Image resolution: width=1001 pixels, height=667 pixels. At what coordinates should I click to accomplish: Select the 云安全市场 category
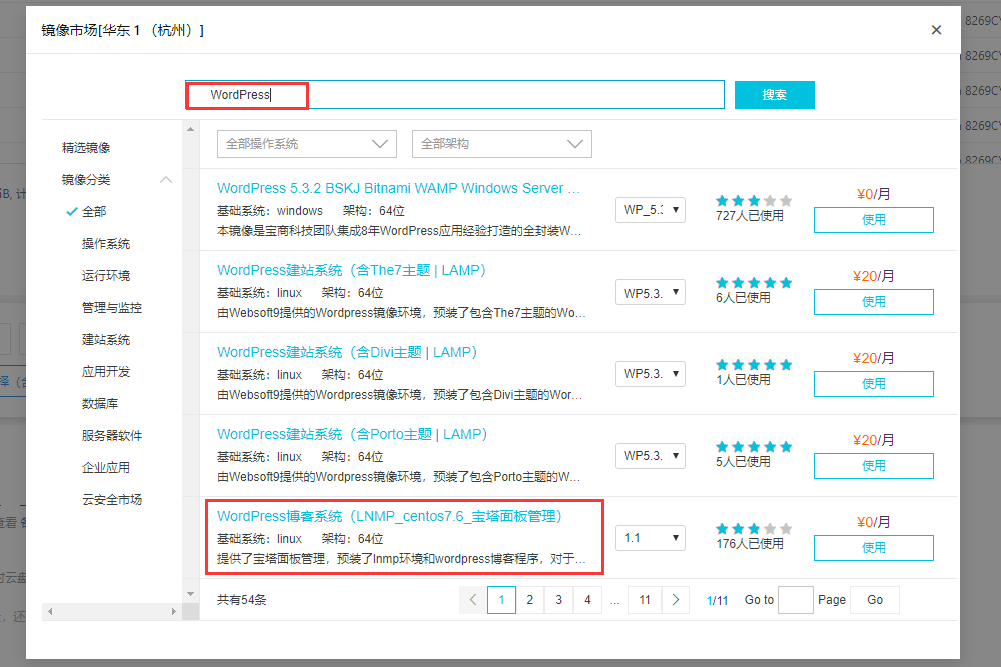click(112, 499)
